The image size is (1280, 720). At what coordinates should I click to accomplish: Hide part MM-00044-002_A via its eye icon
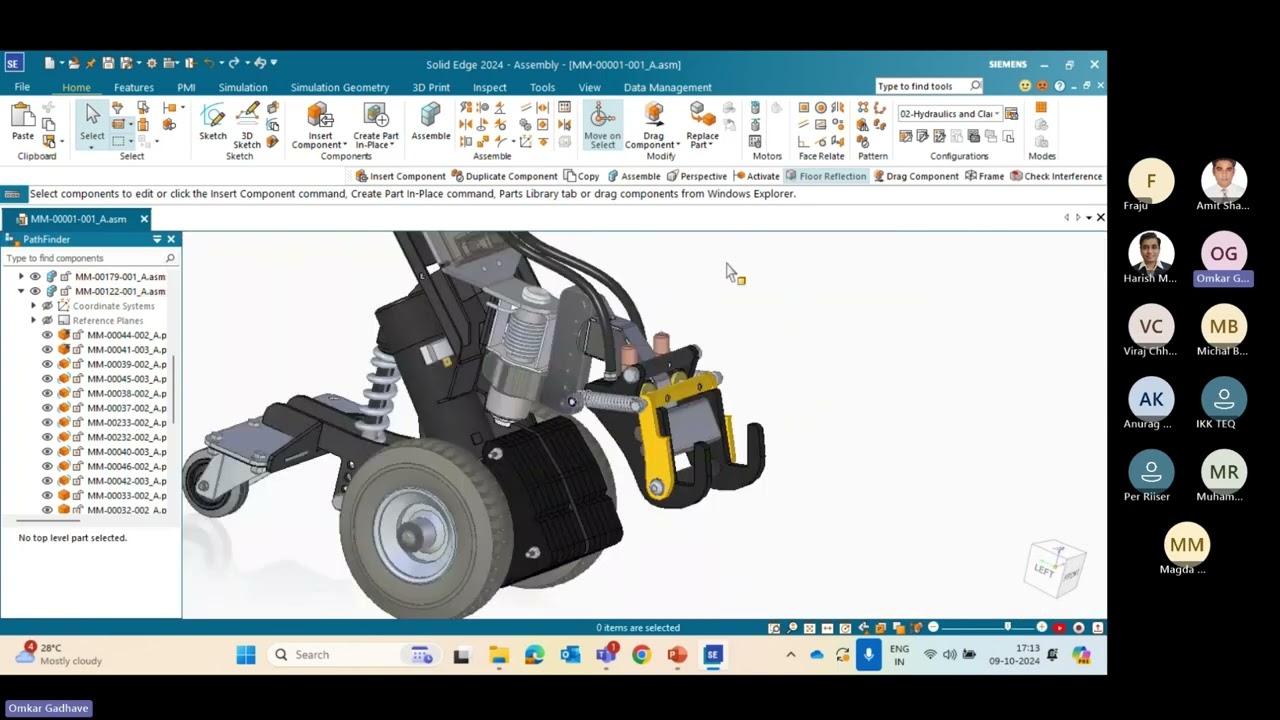[x=47, y=336]
